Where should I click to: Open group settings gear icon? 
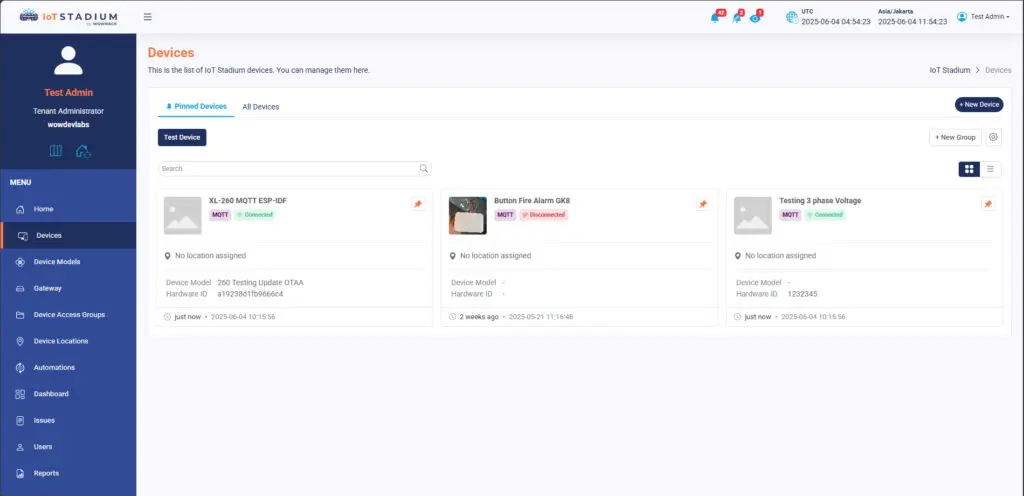coord(994,137)
